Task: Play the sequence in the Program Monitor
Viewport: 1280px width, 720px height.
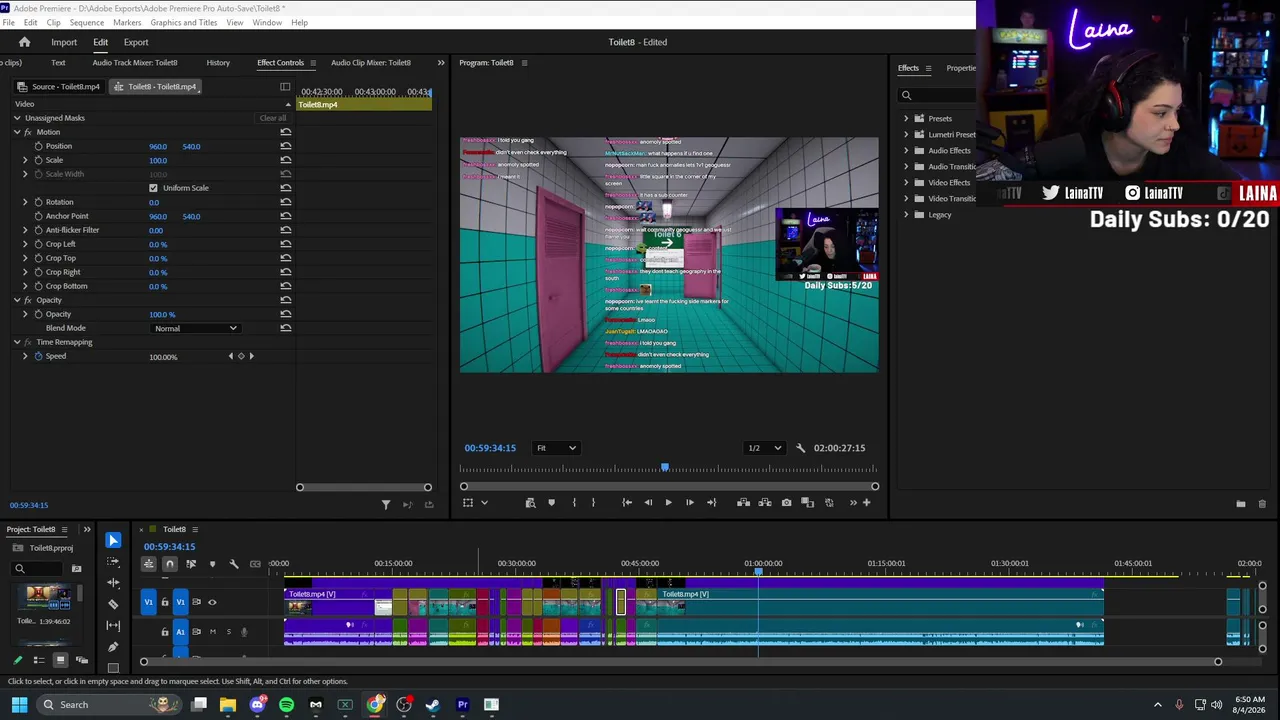Action: (x=668, y=503)
